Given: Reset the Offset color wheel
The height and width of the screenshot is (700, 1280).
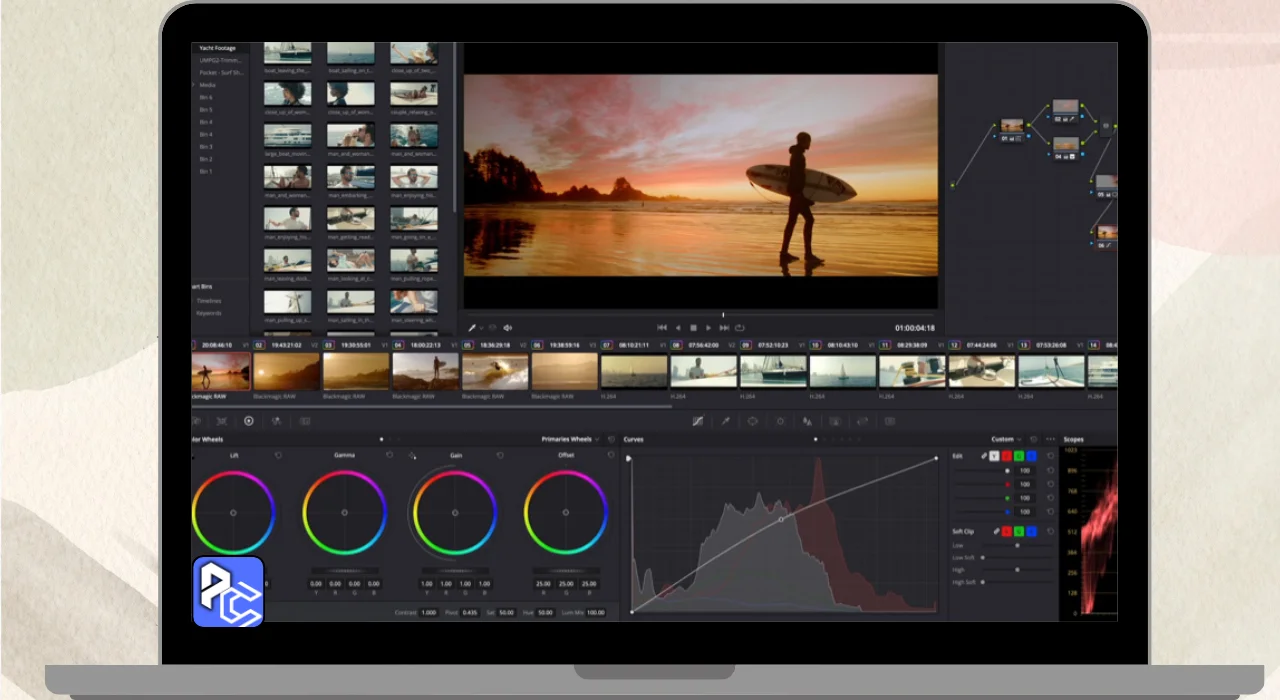Looking at the screenshot, I should click(611, 455).
